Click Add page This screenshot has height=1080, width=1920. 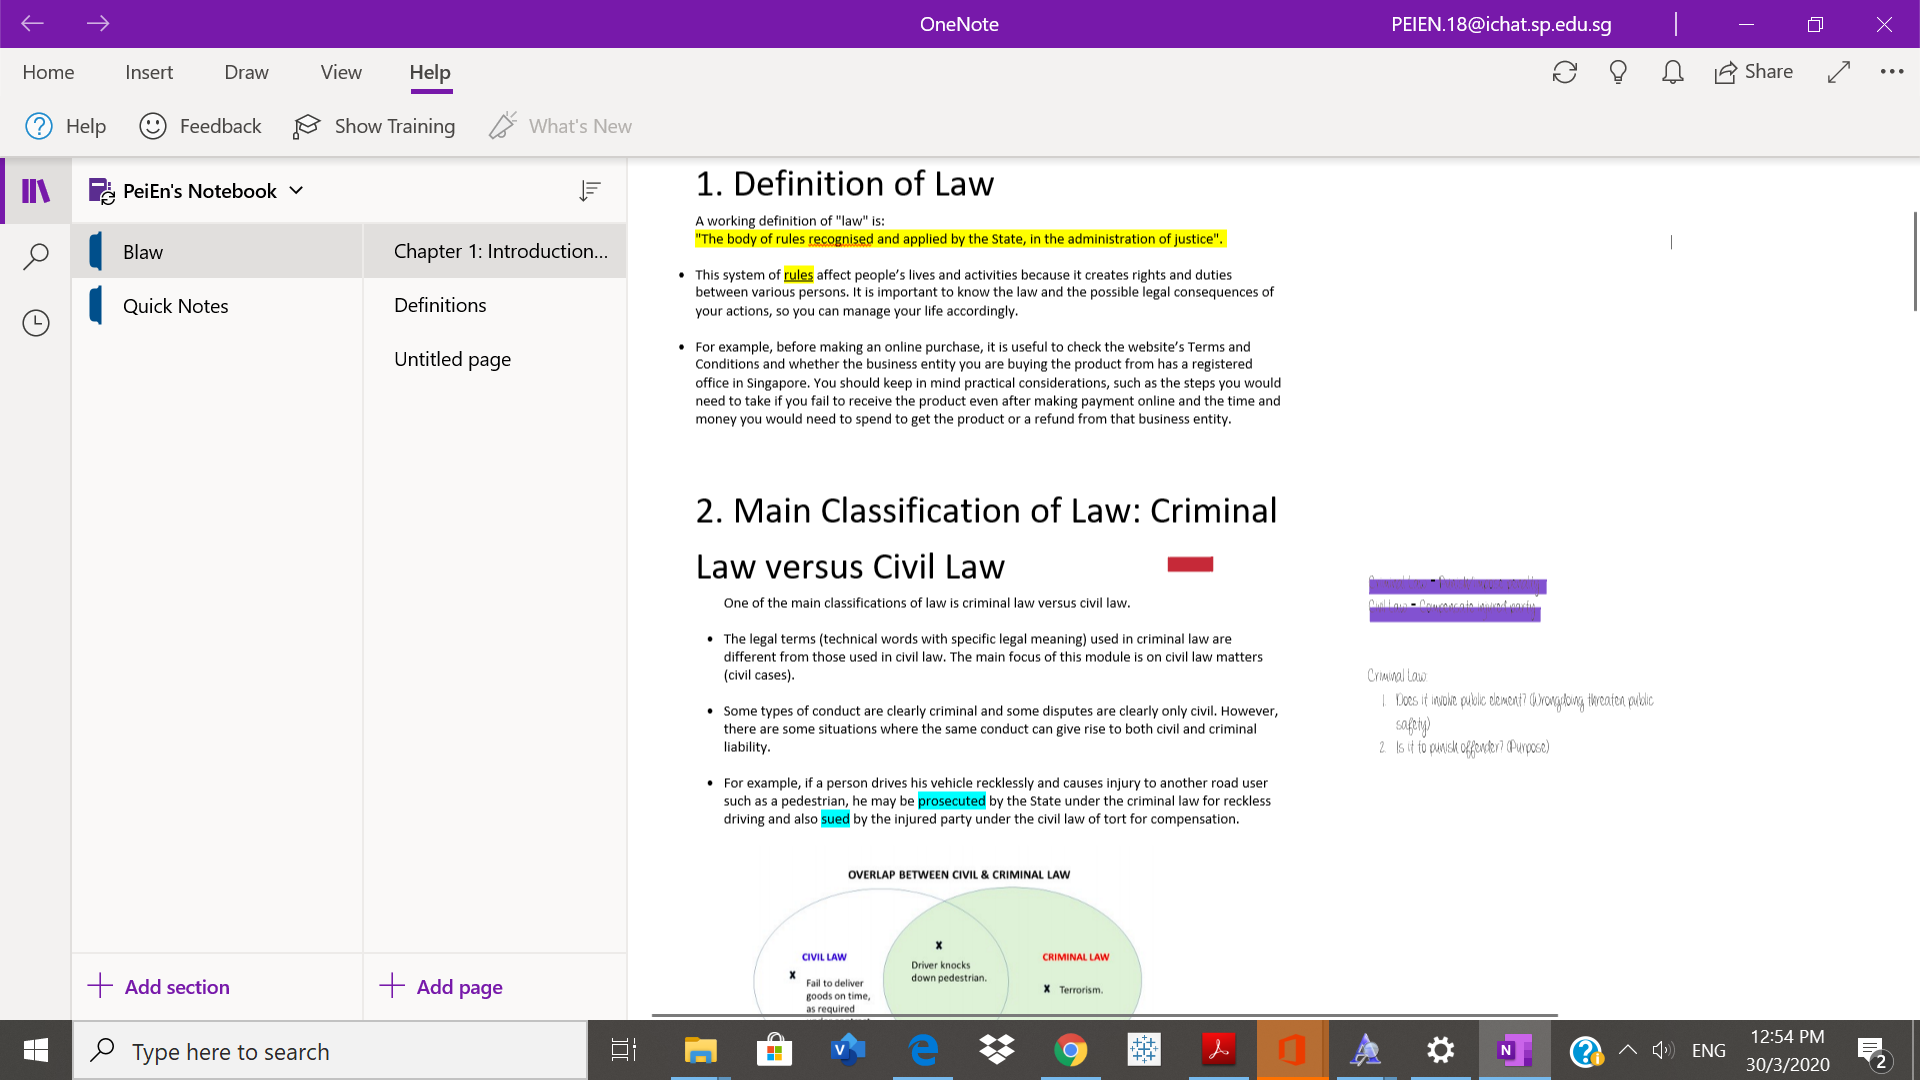point(441,987)
